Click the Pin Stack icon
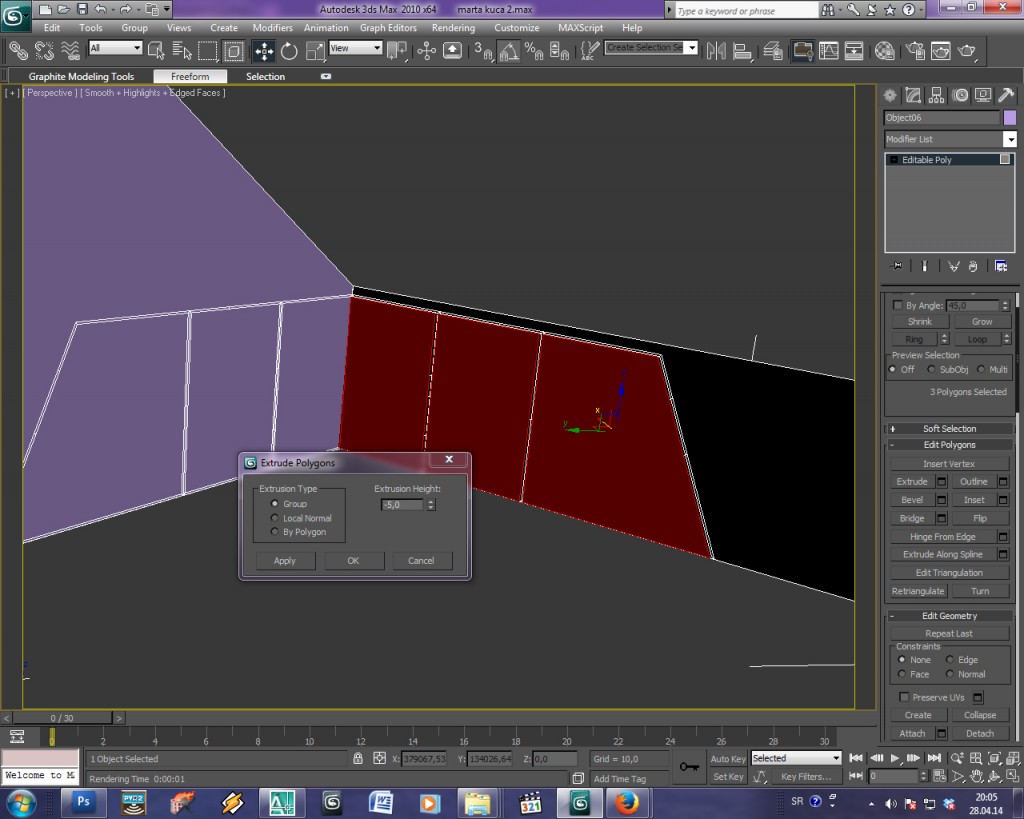The width and height of the screenshot is (1024, 819). click(x=898, y=266)
